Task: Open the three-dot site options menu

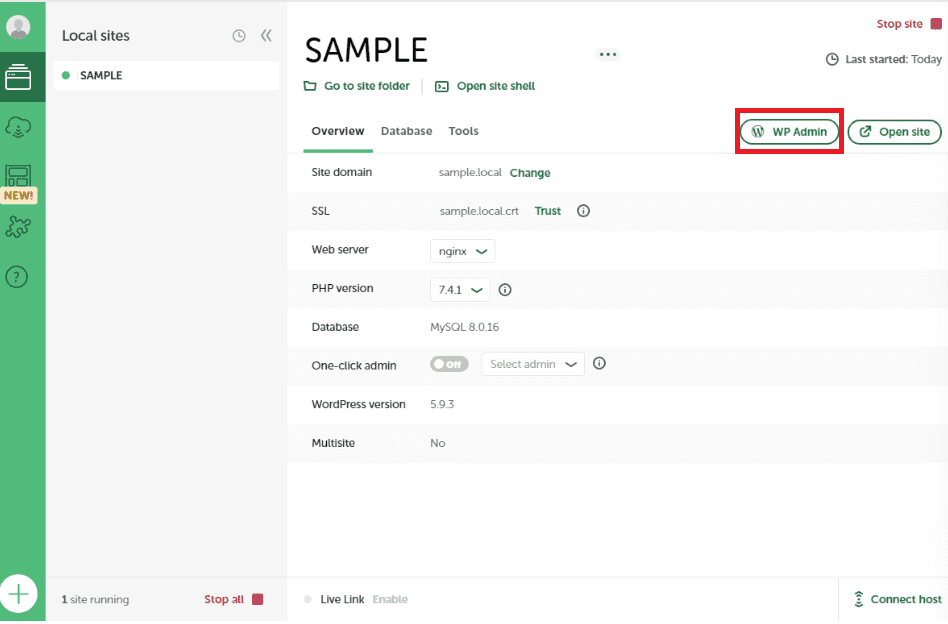Action: [x=608, y=54]
